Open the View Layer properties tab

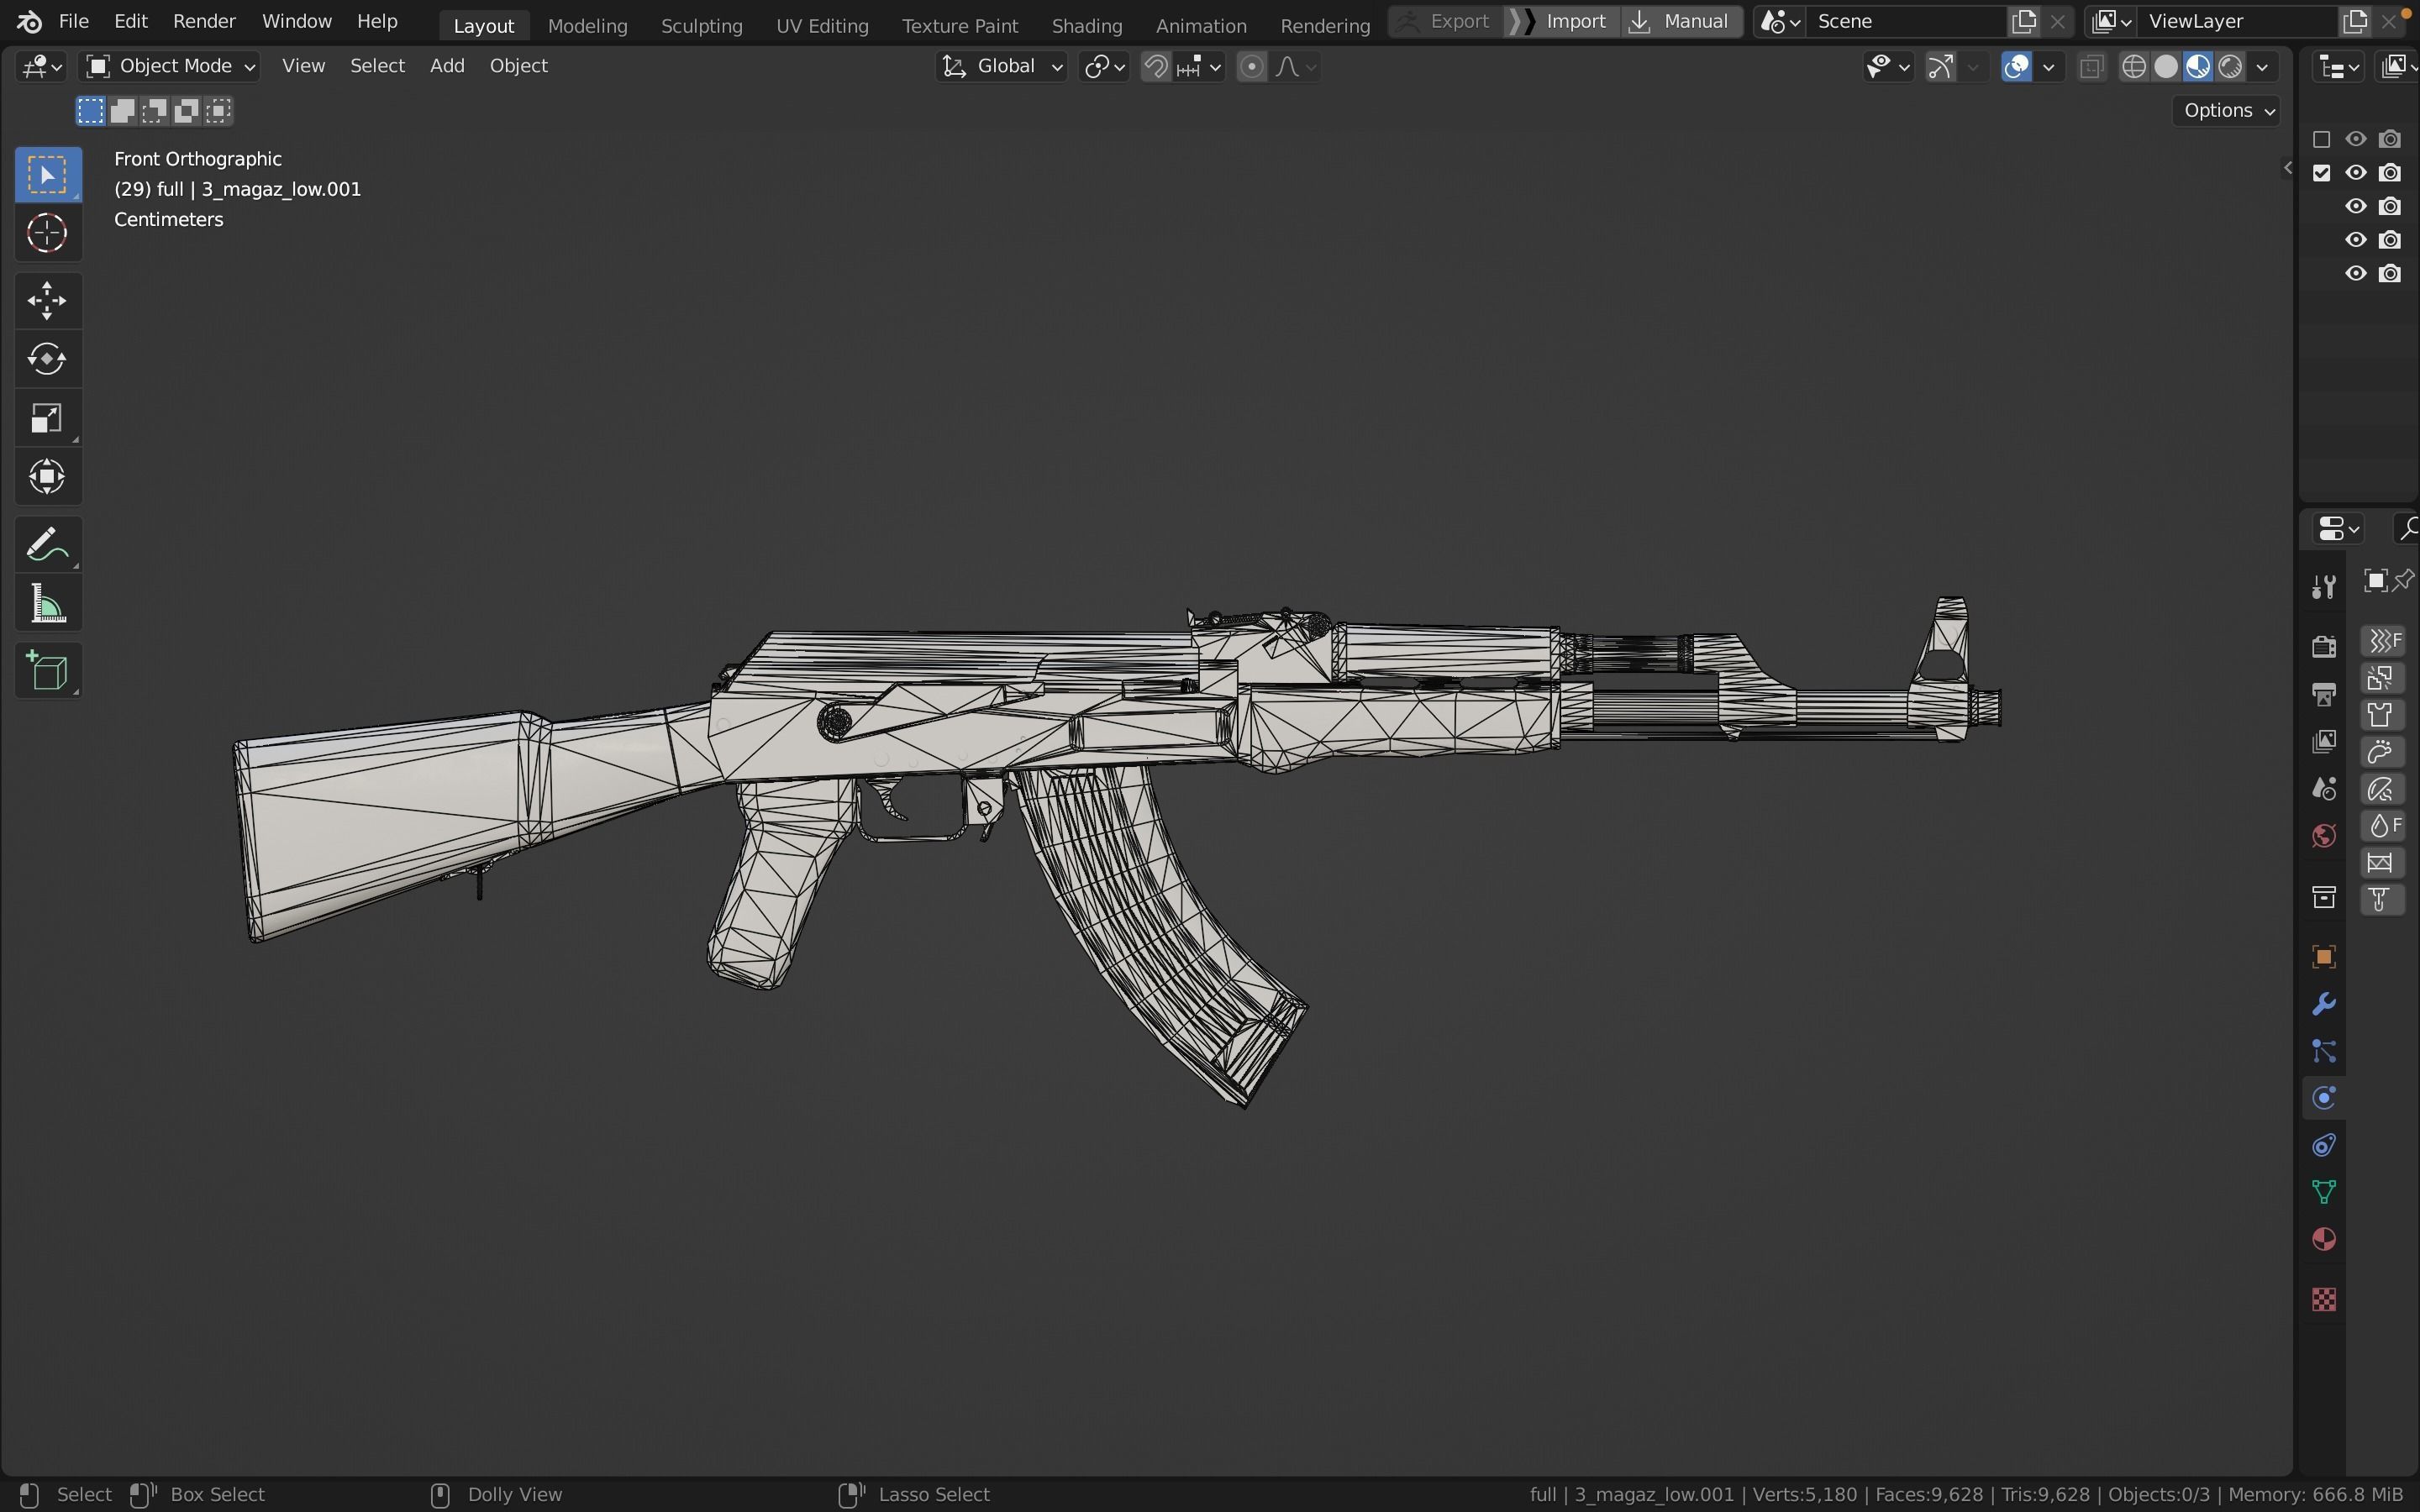pyautogui.click(x=2324, y=741)
